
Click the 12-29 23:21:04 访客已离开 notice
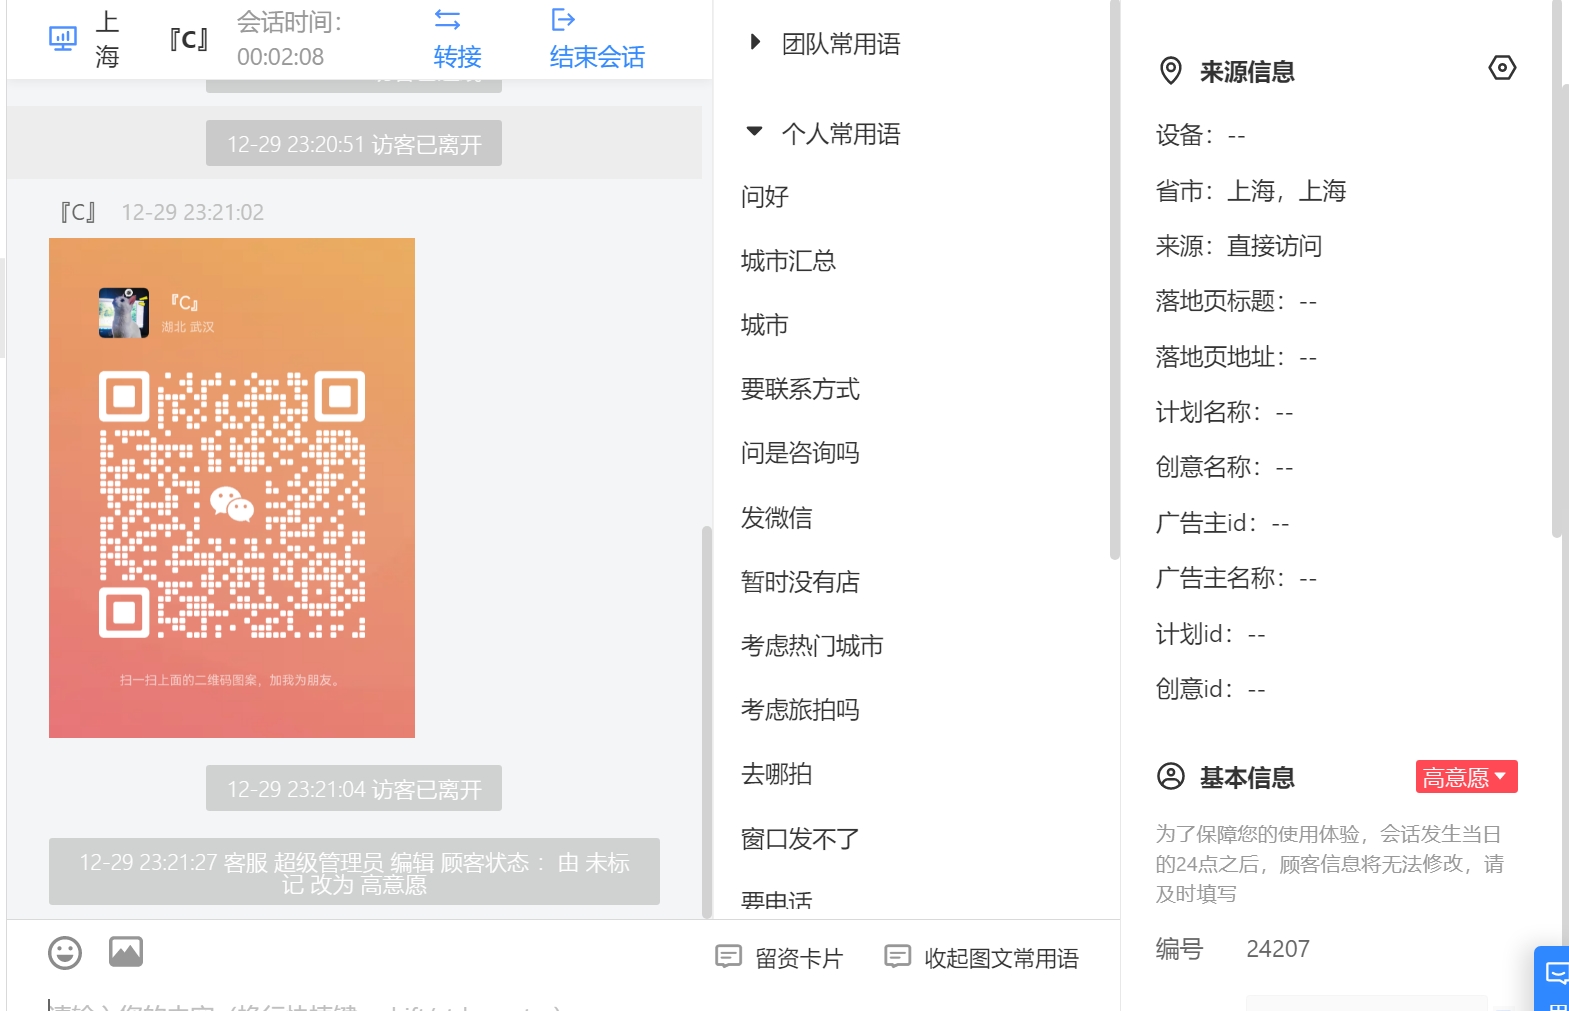coord(354,789)
